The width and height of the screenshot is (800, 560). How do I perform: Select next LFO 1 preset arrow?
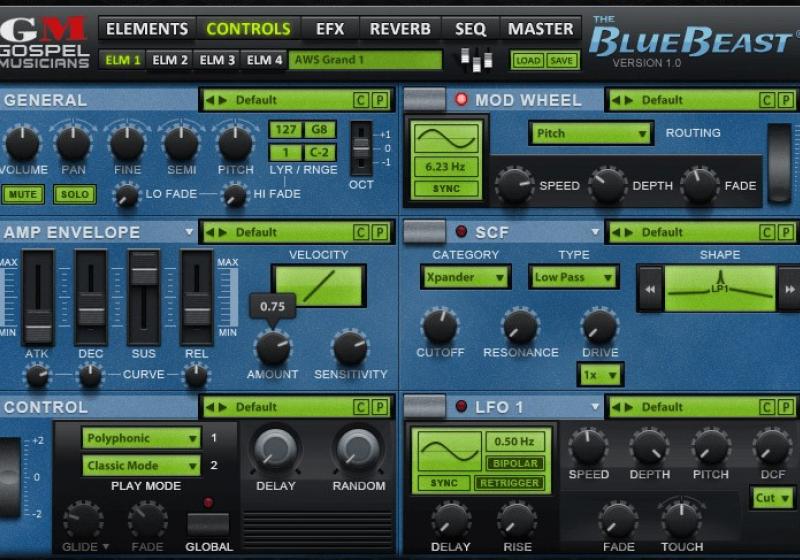(x=629, y=407)
